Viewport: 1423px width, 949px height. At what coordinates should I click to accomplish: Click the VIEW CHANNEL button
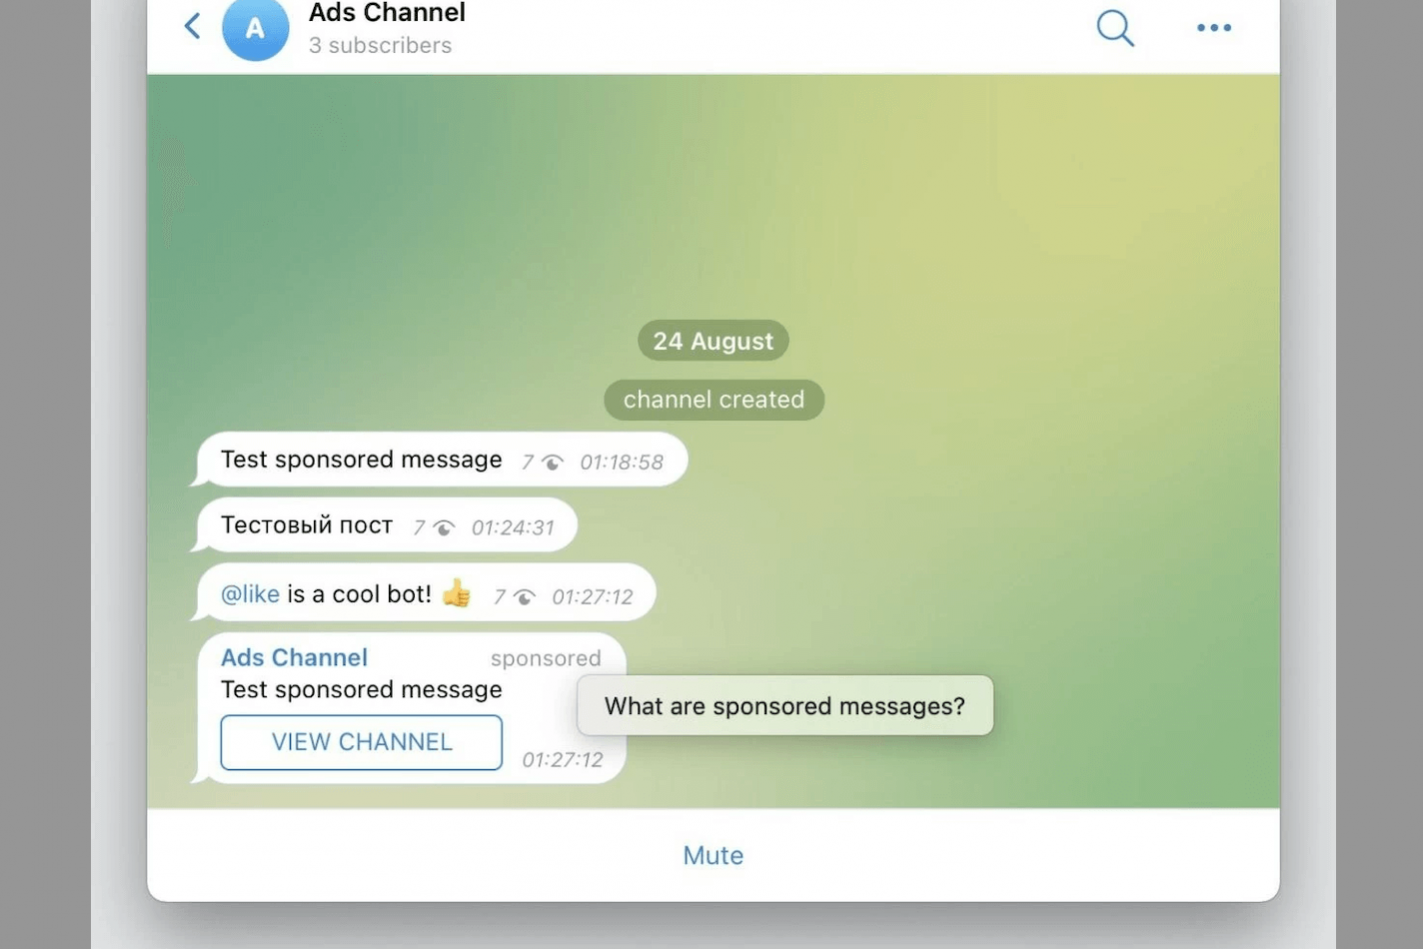(x=361, y=742)
